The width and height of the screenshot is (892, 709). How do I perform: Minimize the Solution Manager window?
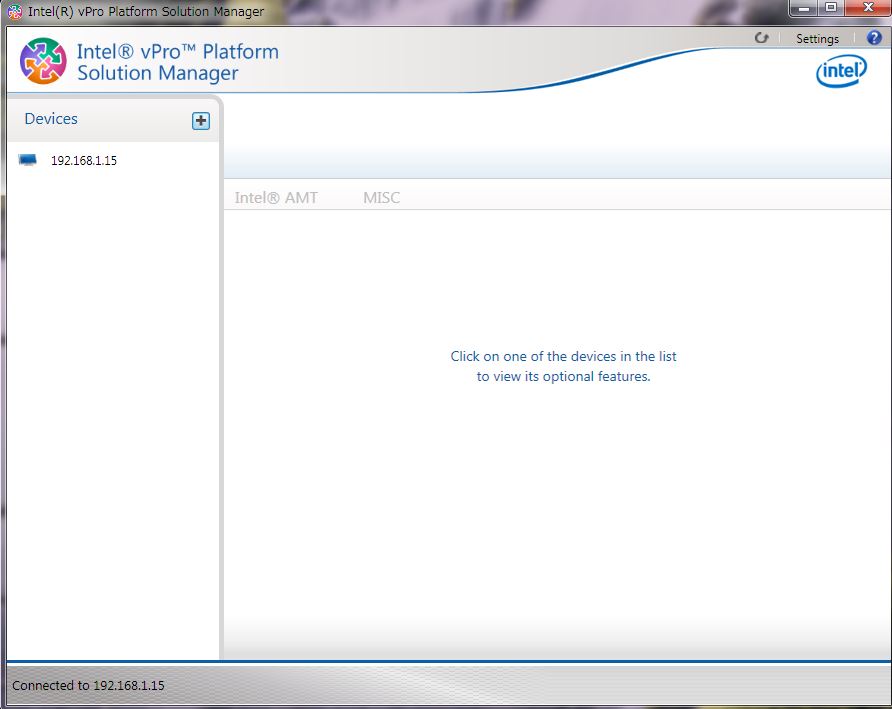click(x=803, y=8)
